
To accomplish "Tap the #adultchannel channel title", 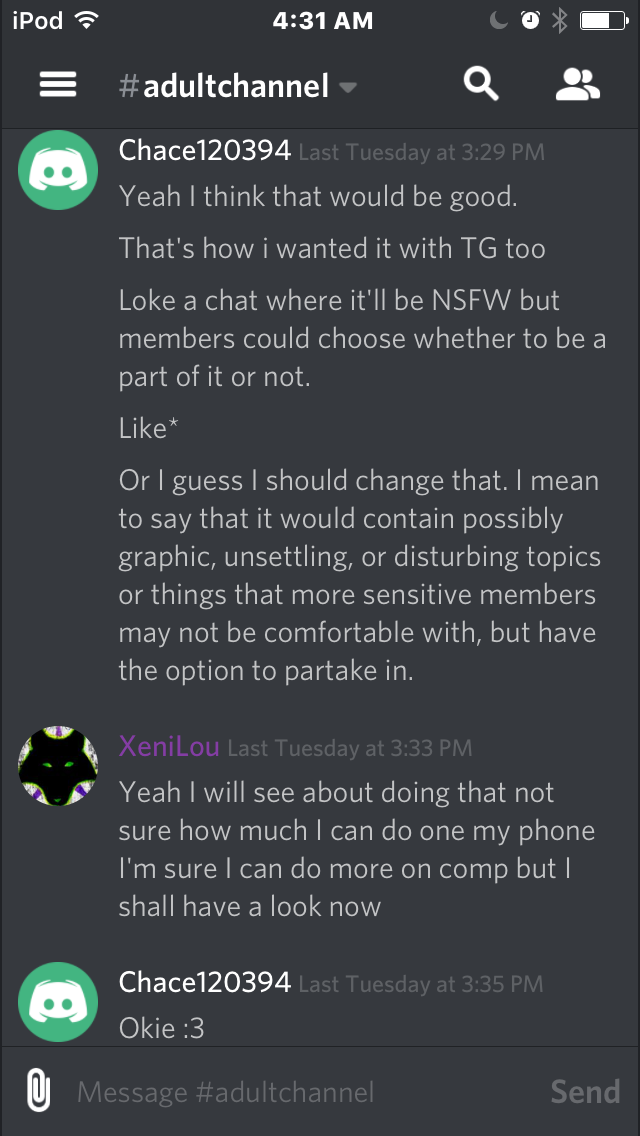I will (224, 85).
